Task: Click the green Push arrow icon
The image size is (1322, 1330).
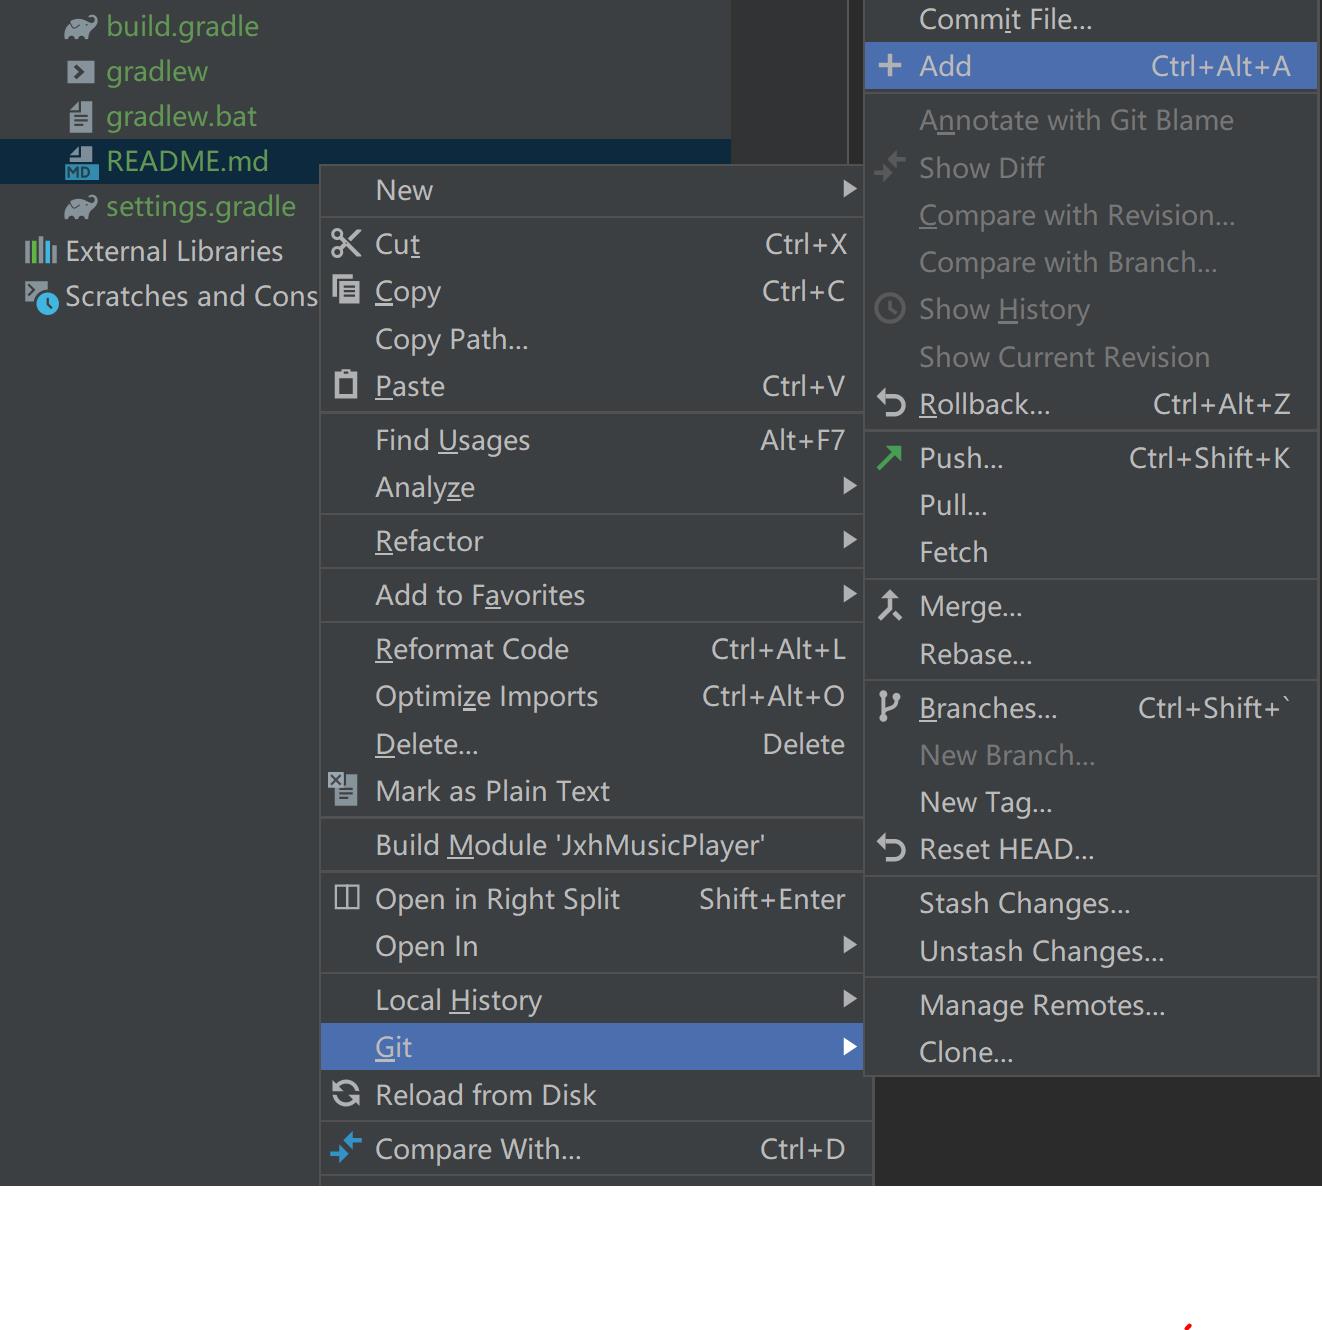Action: click(x=889, y=457)
